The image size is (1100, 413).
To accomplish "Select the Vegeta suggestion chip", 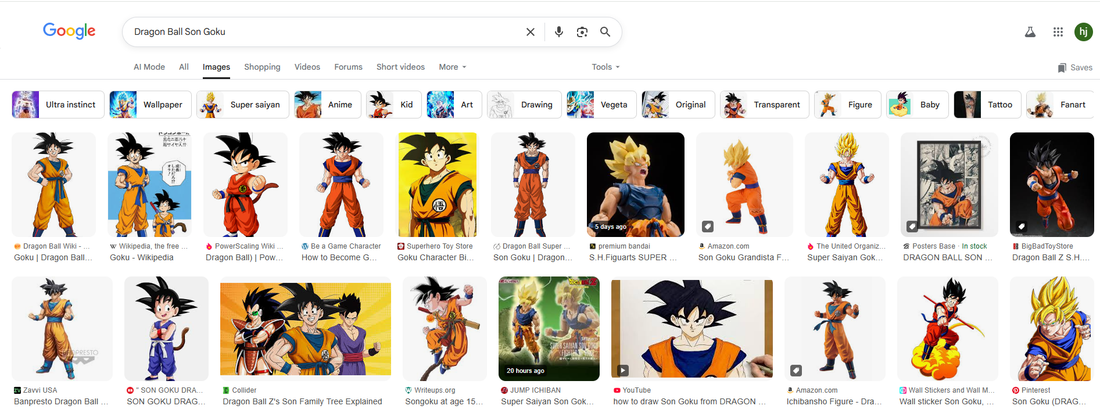I will click(x=601, y=105).
